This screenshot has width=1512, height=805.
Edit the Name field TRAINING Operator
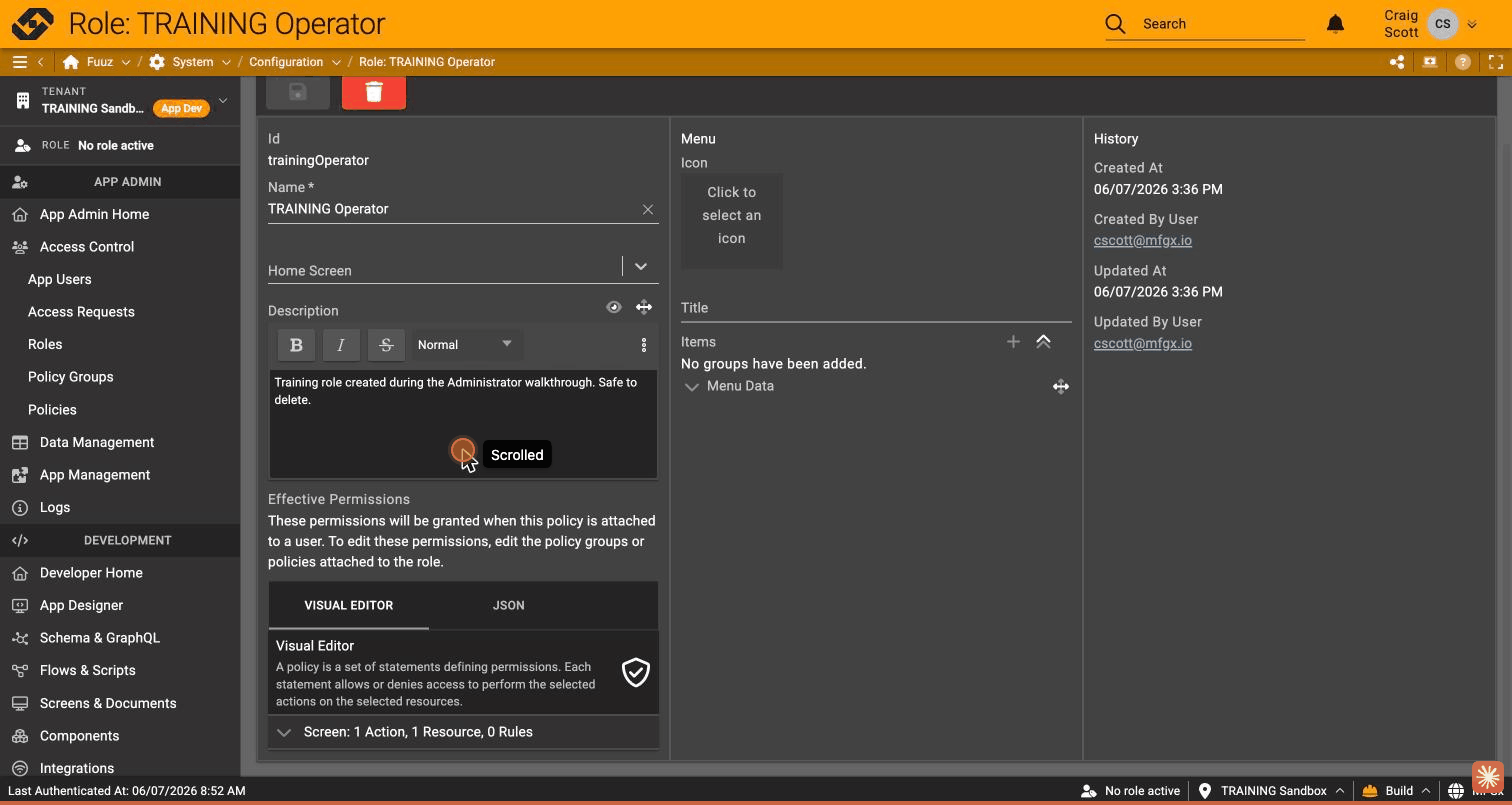pyautogui.click(x=452, y=209)
